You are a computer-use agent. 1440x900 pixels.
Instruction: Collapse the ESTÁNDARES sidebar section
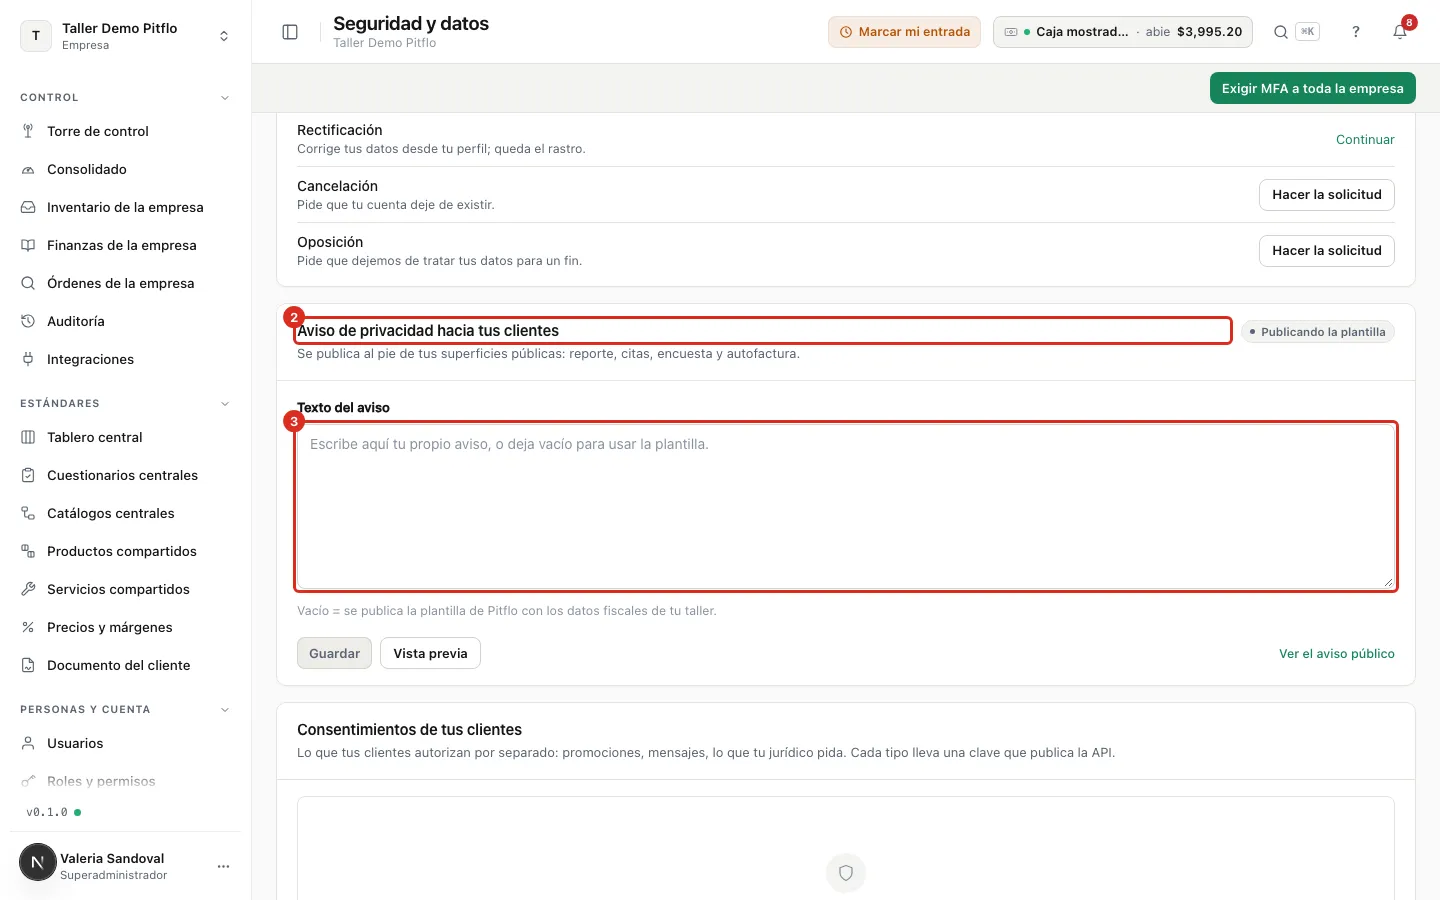click(x=225, y=404)
